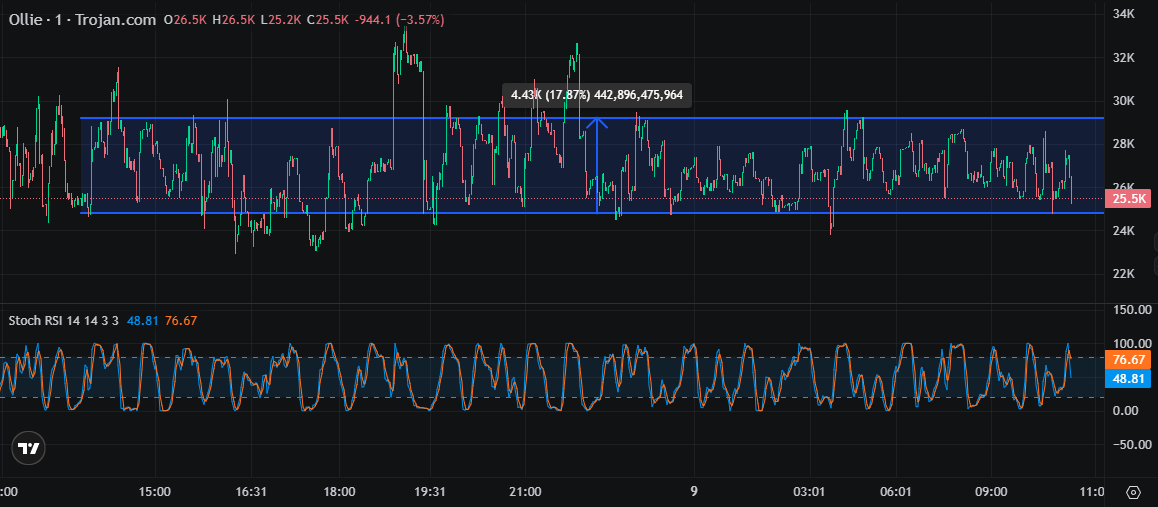Click the 30K price axis label

click(x=1123, y=101)
